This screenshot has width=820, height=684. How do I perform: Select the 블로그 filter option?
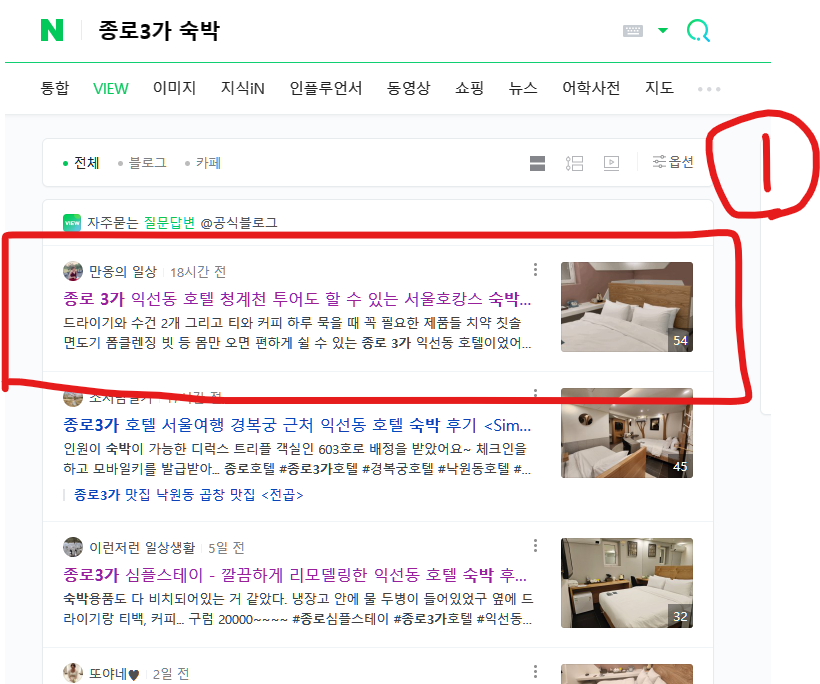[x=142, y=163]
